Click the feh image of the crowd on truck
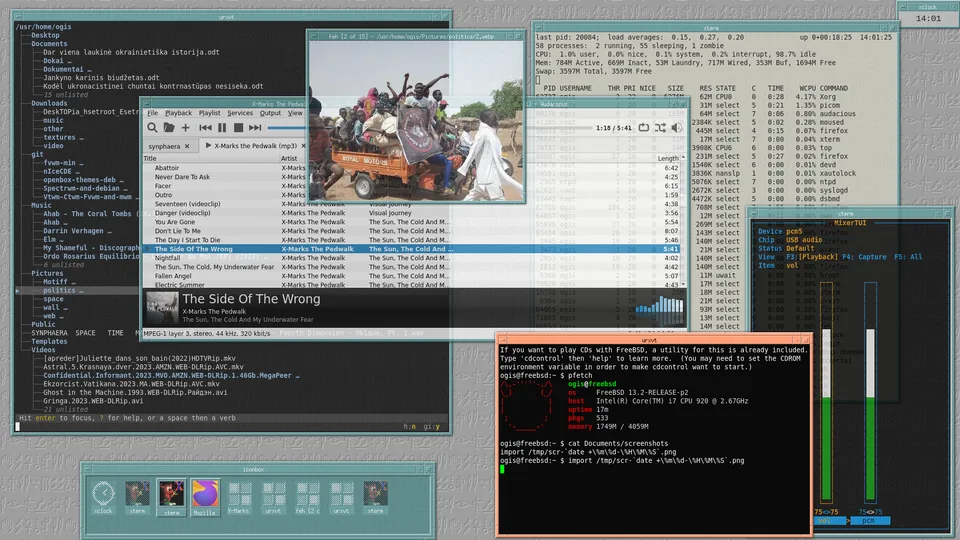 pos(416,121)
